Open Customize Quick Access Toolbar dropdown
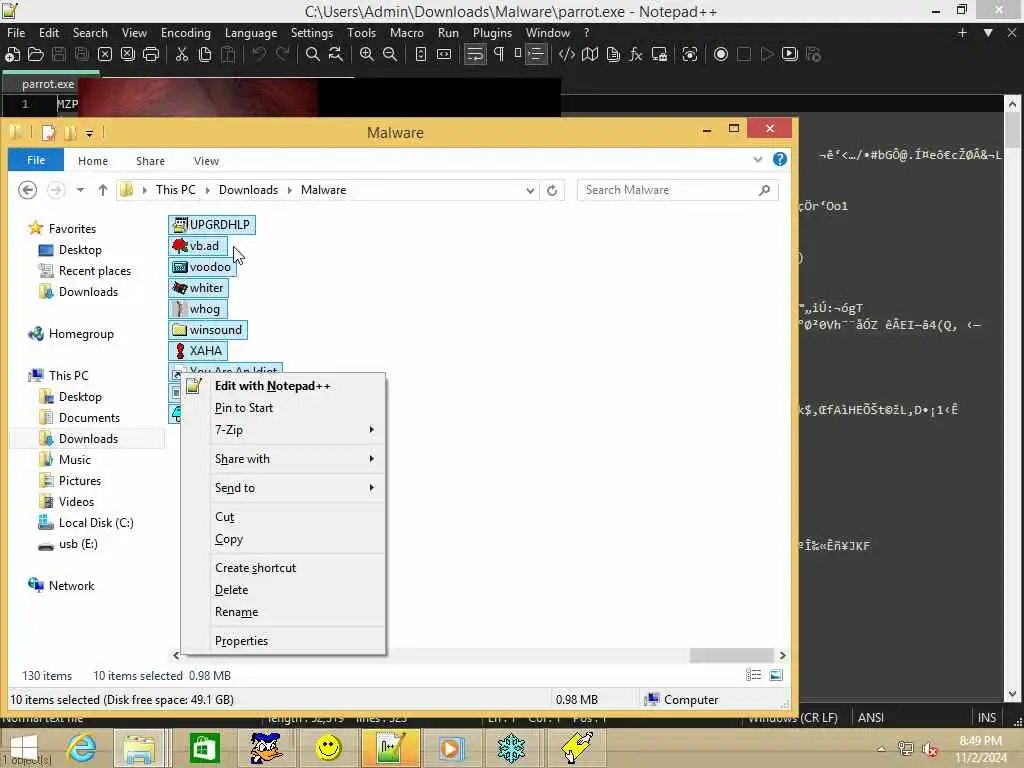Image resolution: width=1024 pixels, height=768 pixels. click(89, 133)
